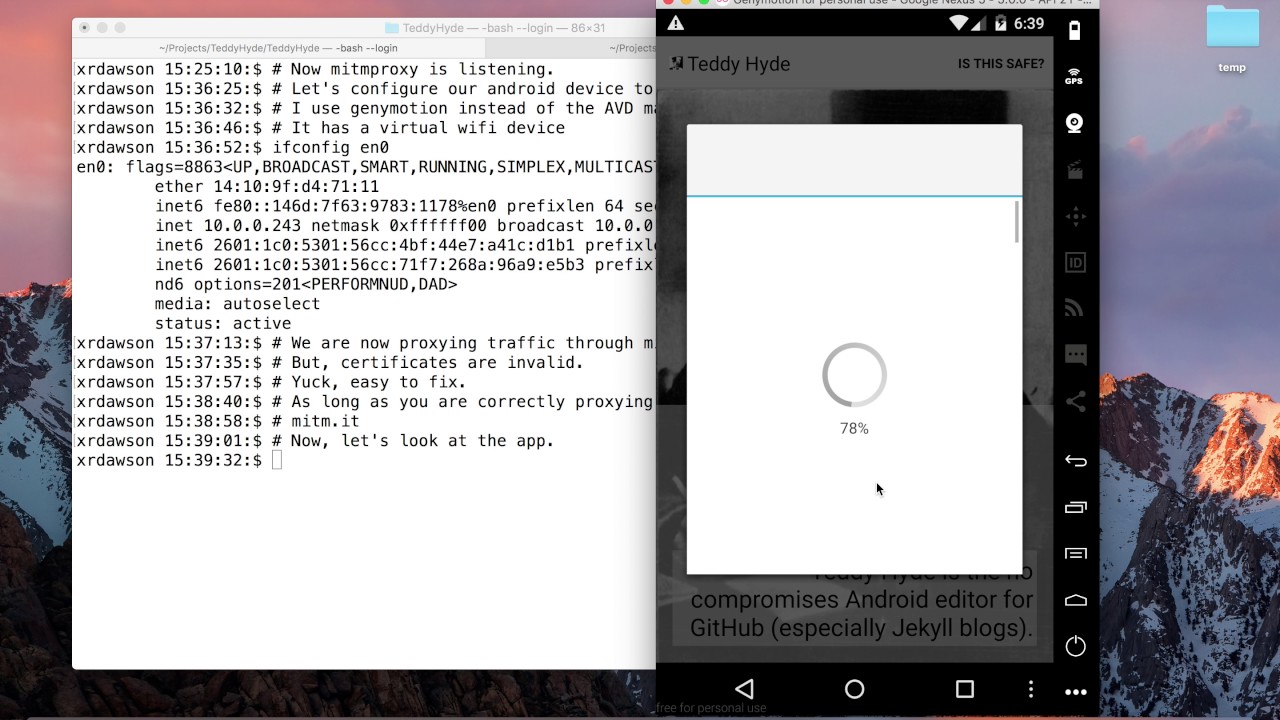Click the 'status: active' line in terminal
Image resolution: width=1280 pixels, height=720 pixels.
pyautogui.click(x=223, y=323)
